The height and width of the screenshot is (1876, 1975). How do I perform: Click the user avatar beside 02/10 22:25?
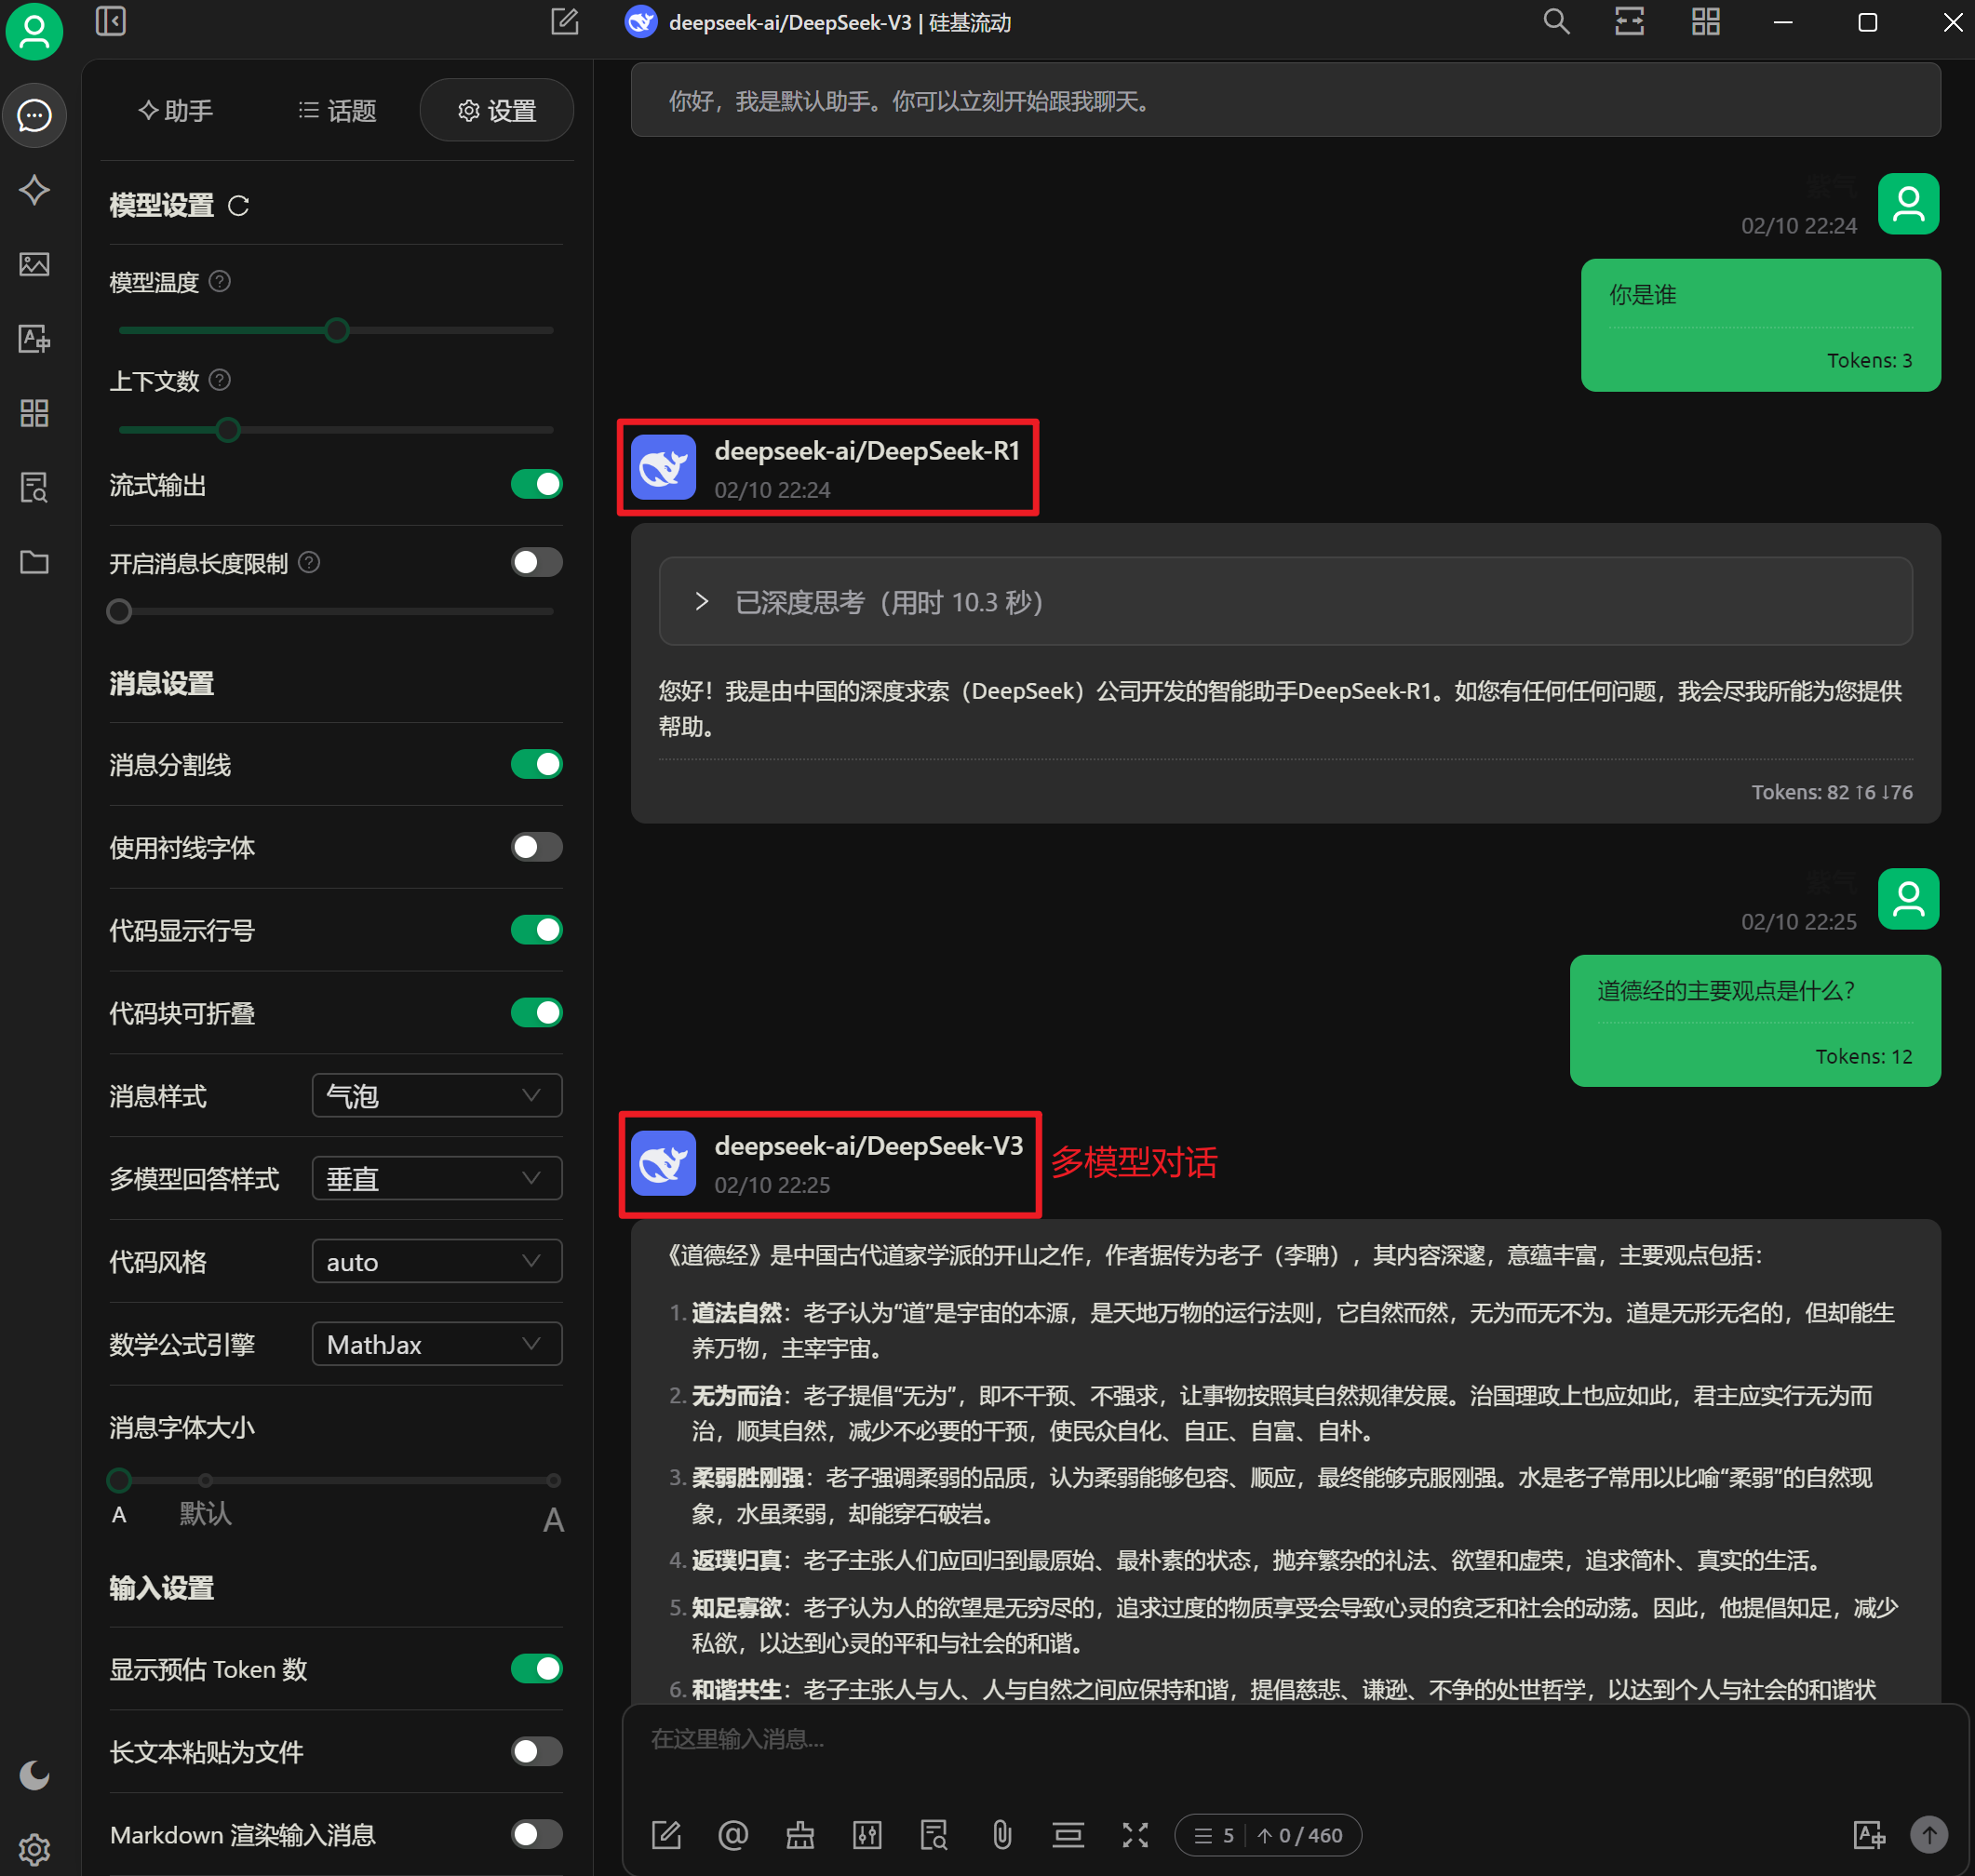point(1908,899)
